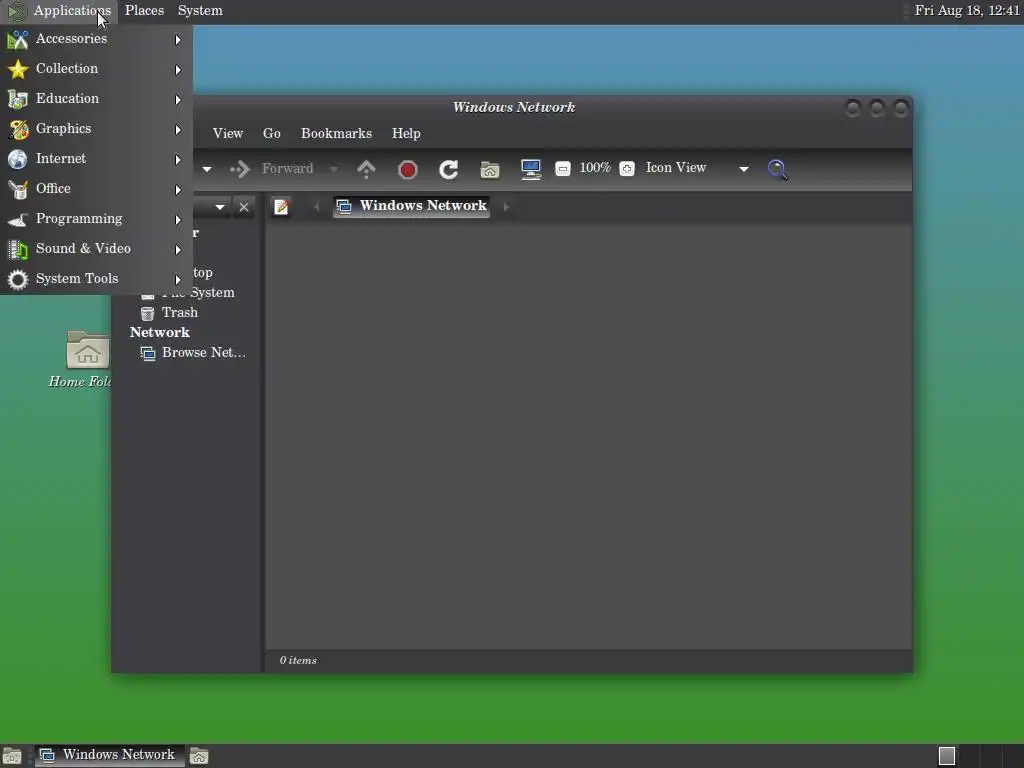This screenshot has width=1024, height=768.
Task: Open Computer from the toolbar
Action: coord(531,169)
